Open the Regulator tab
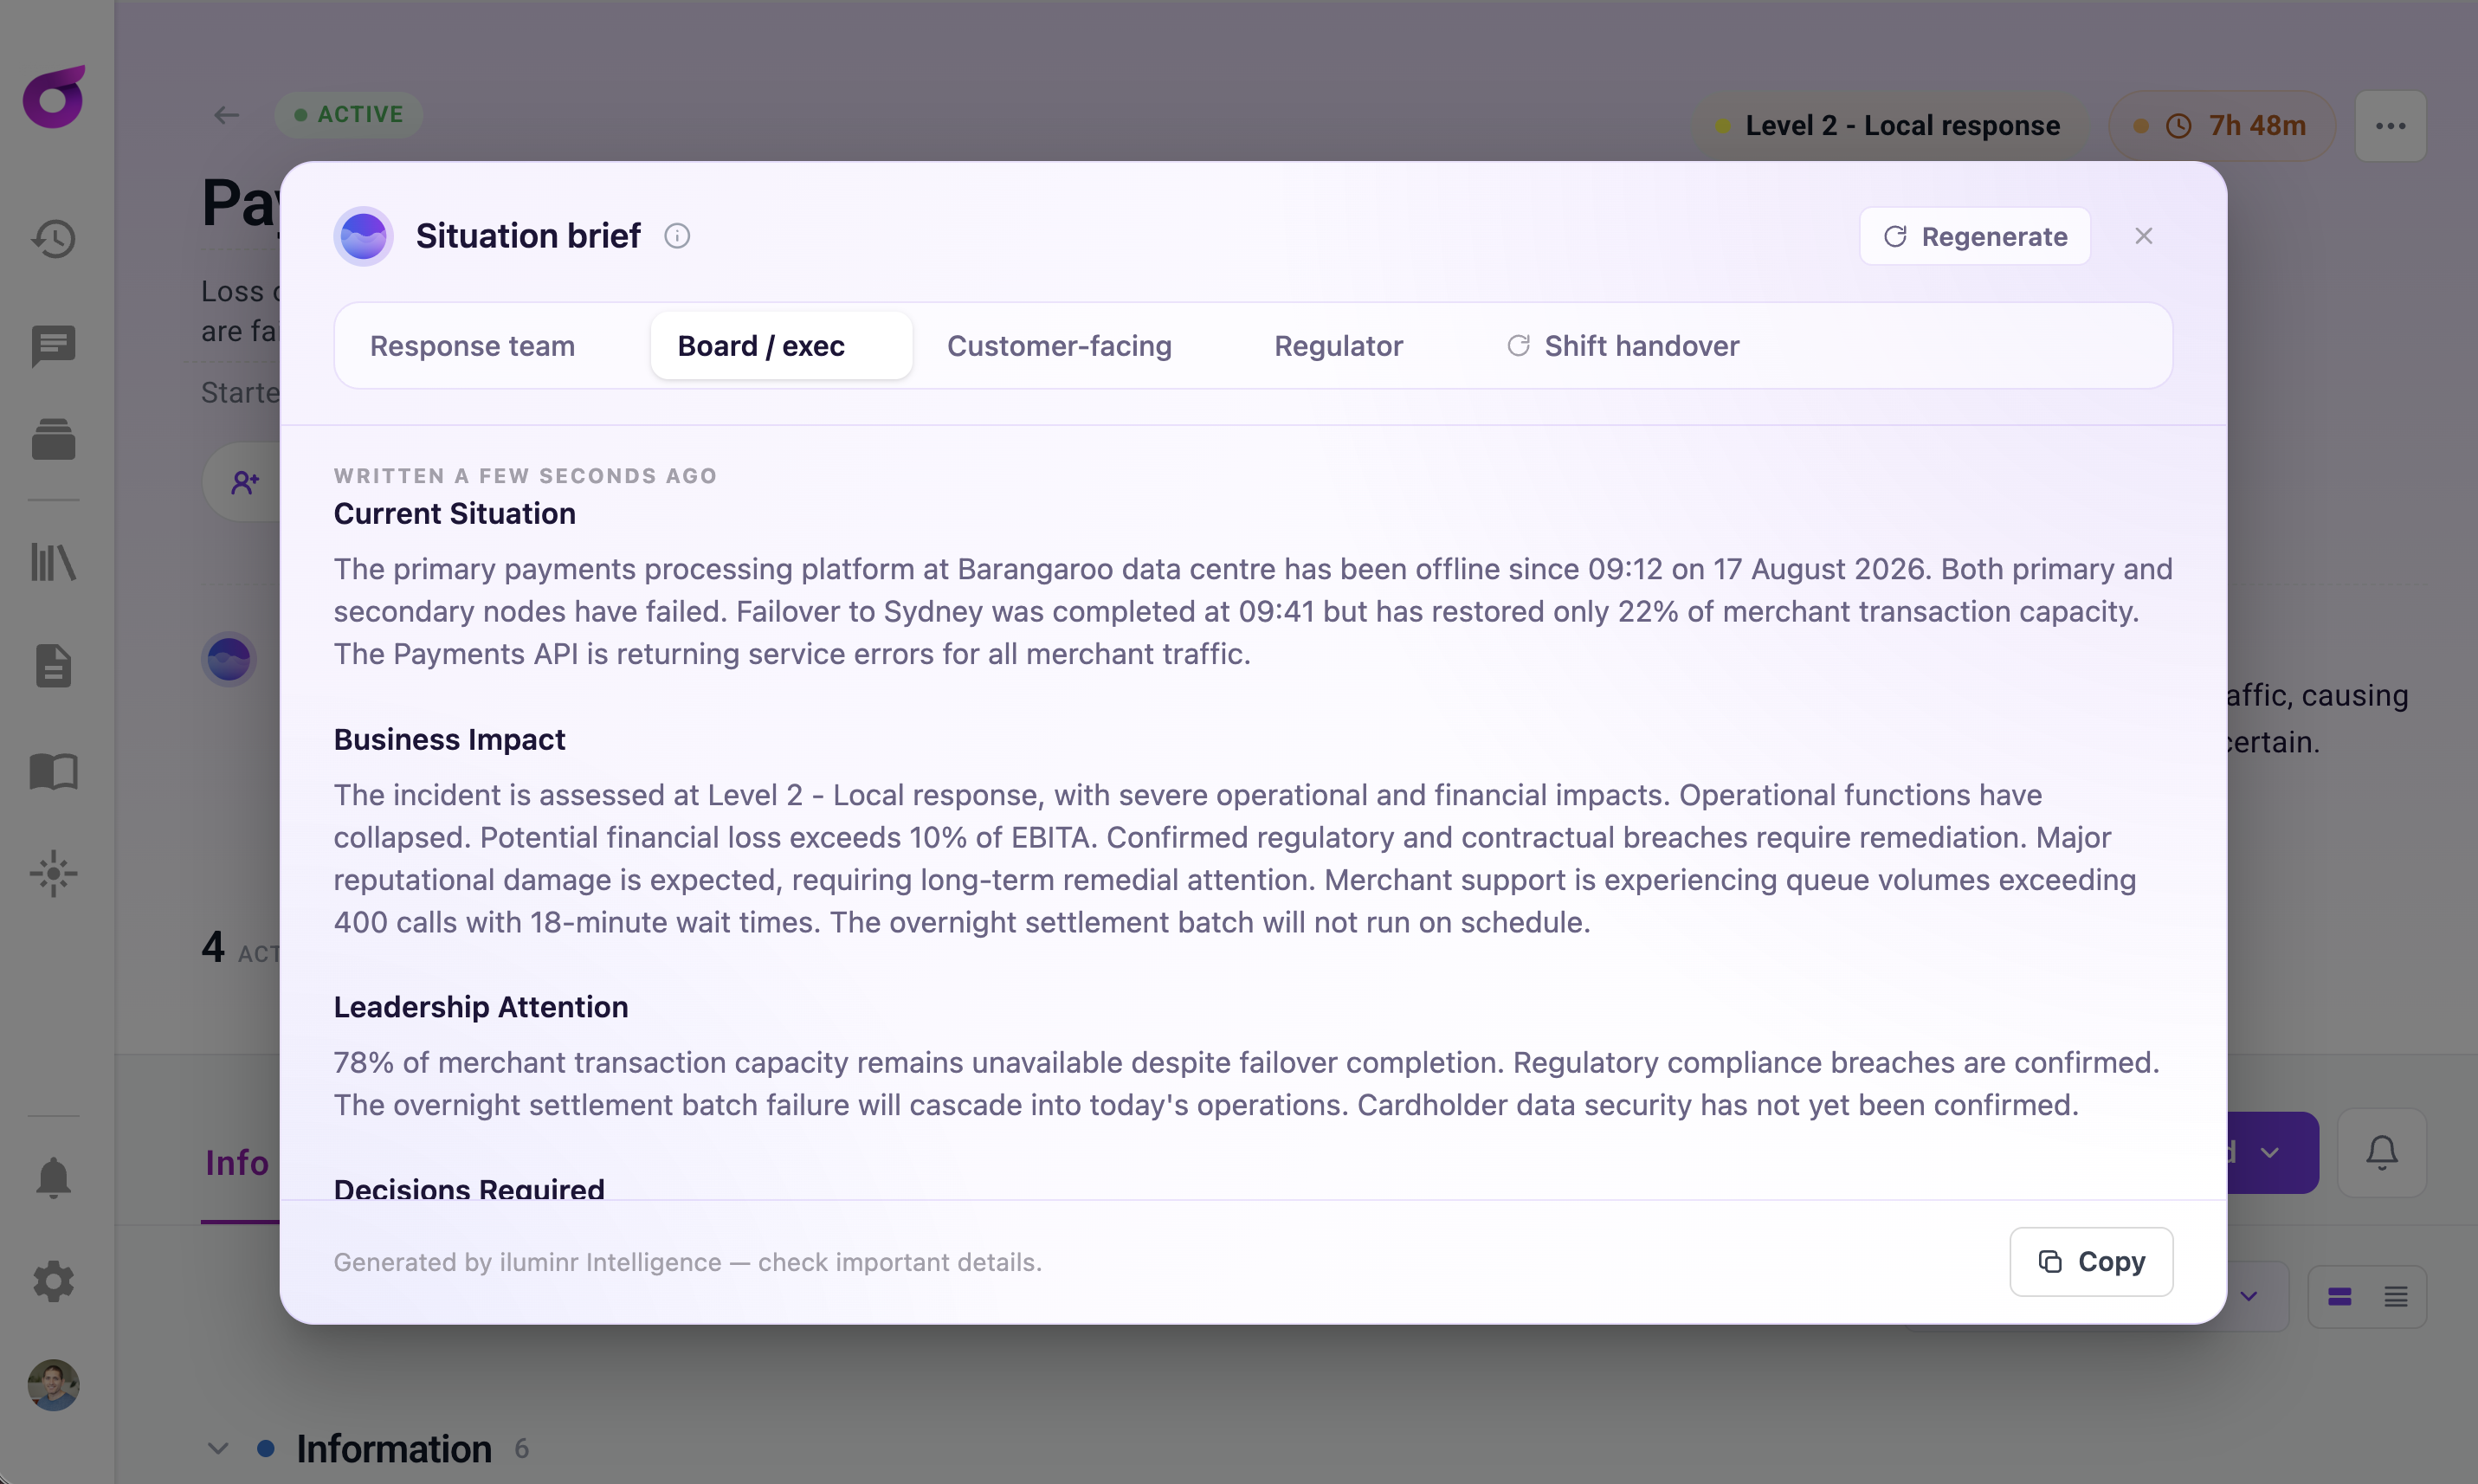This screenshot has height=1484, width=2478. [1338, 346]
